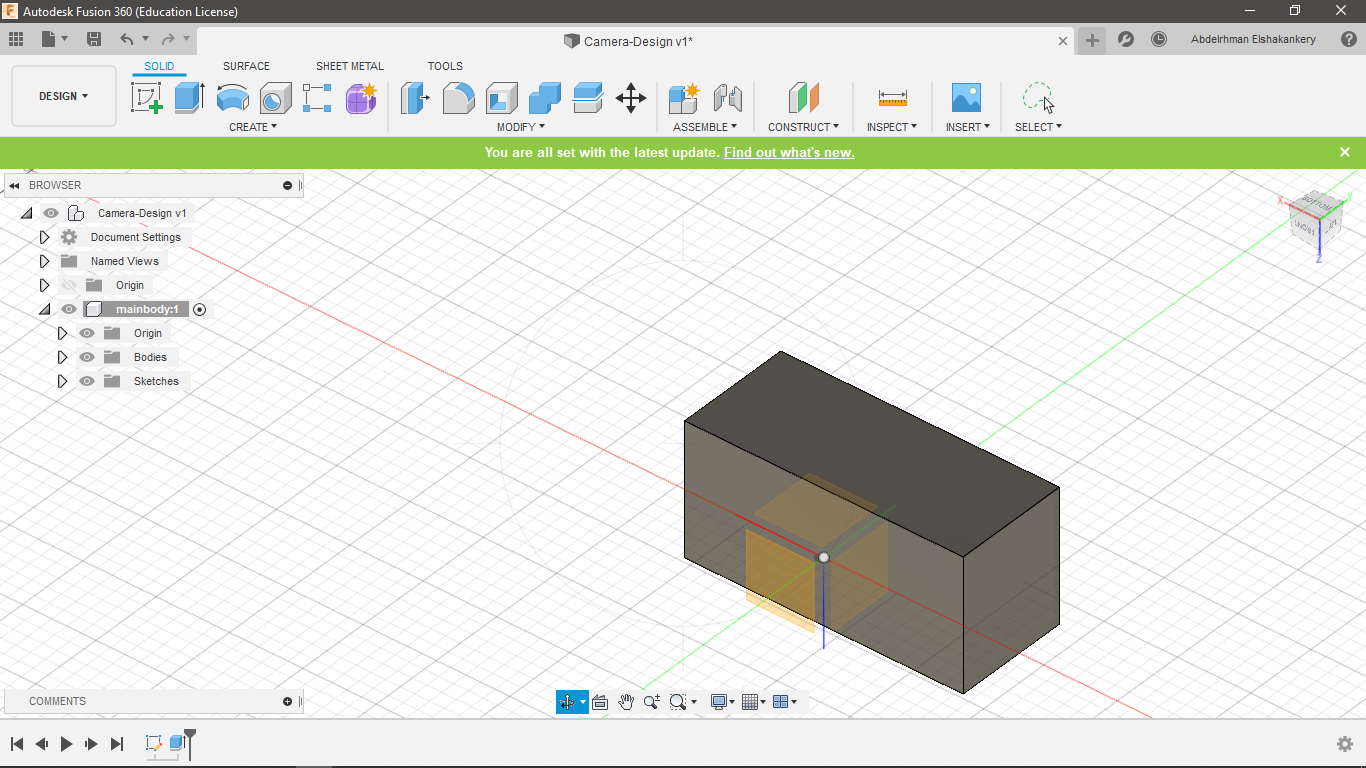Expand the Sketches folder
Screen dimensions: 1366x768
pyautogui.click(x=62, y=381)
